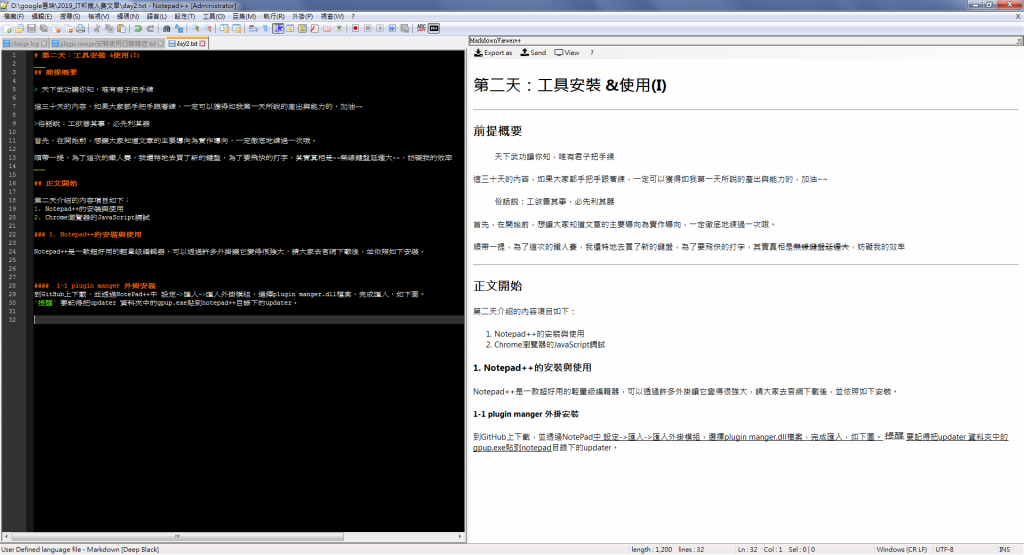Toggle file monitoring eye icon
This screenshot has width=1024, height=555.
340,29
